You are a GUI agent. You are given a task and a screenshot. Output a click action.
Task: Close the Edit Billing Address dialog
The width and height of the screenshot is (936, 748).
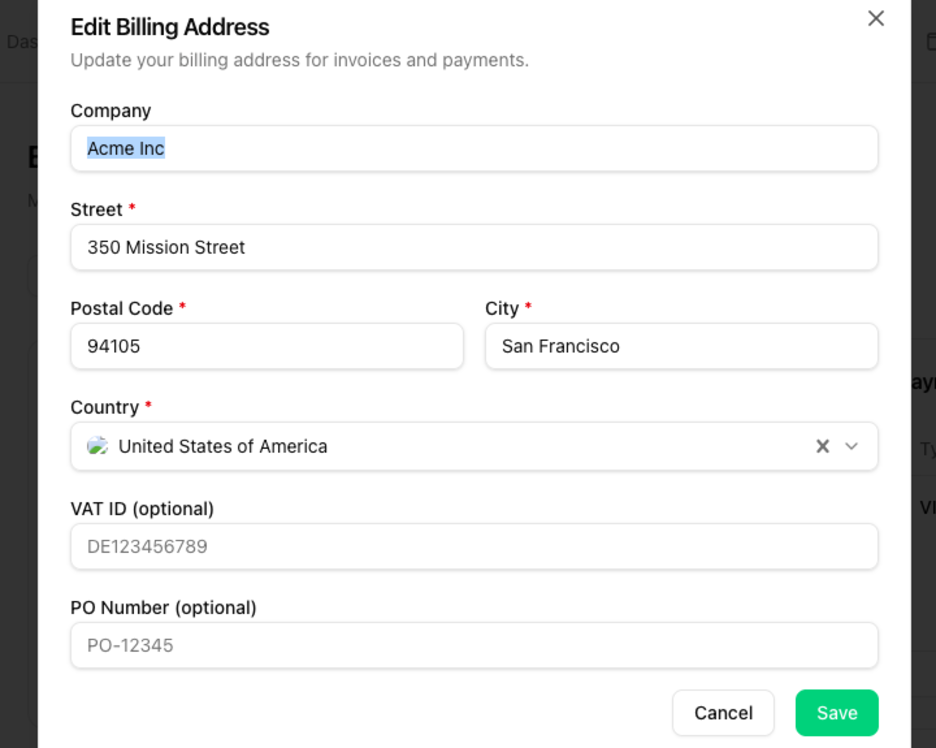[x=876, y=18]
